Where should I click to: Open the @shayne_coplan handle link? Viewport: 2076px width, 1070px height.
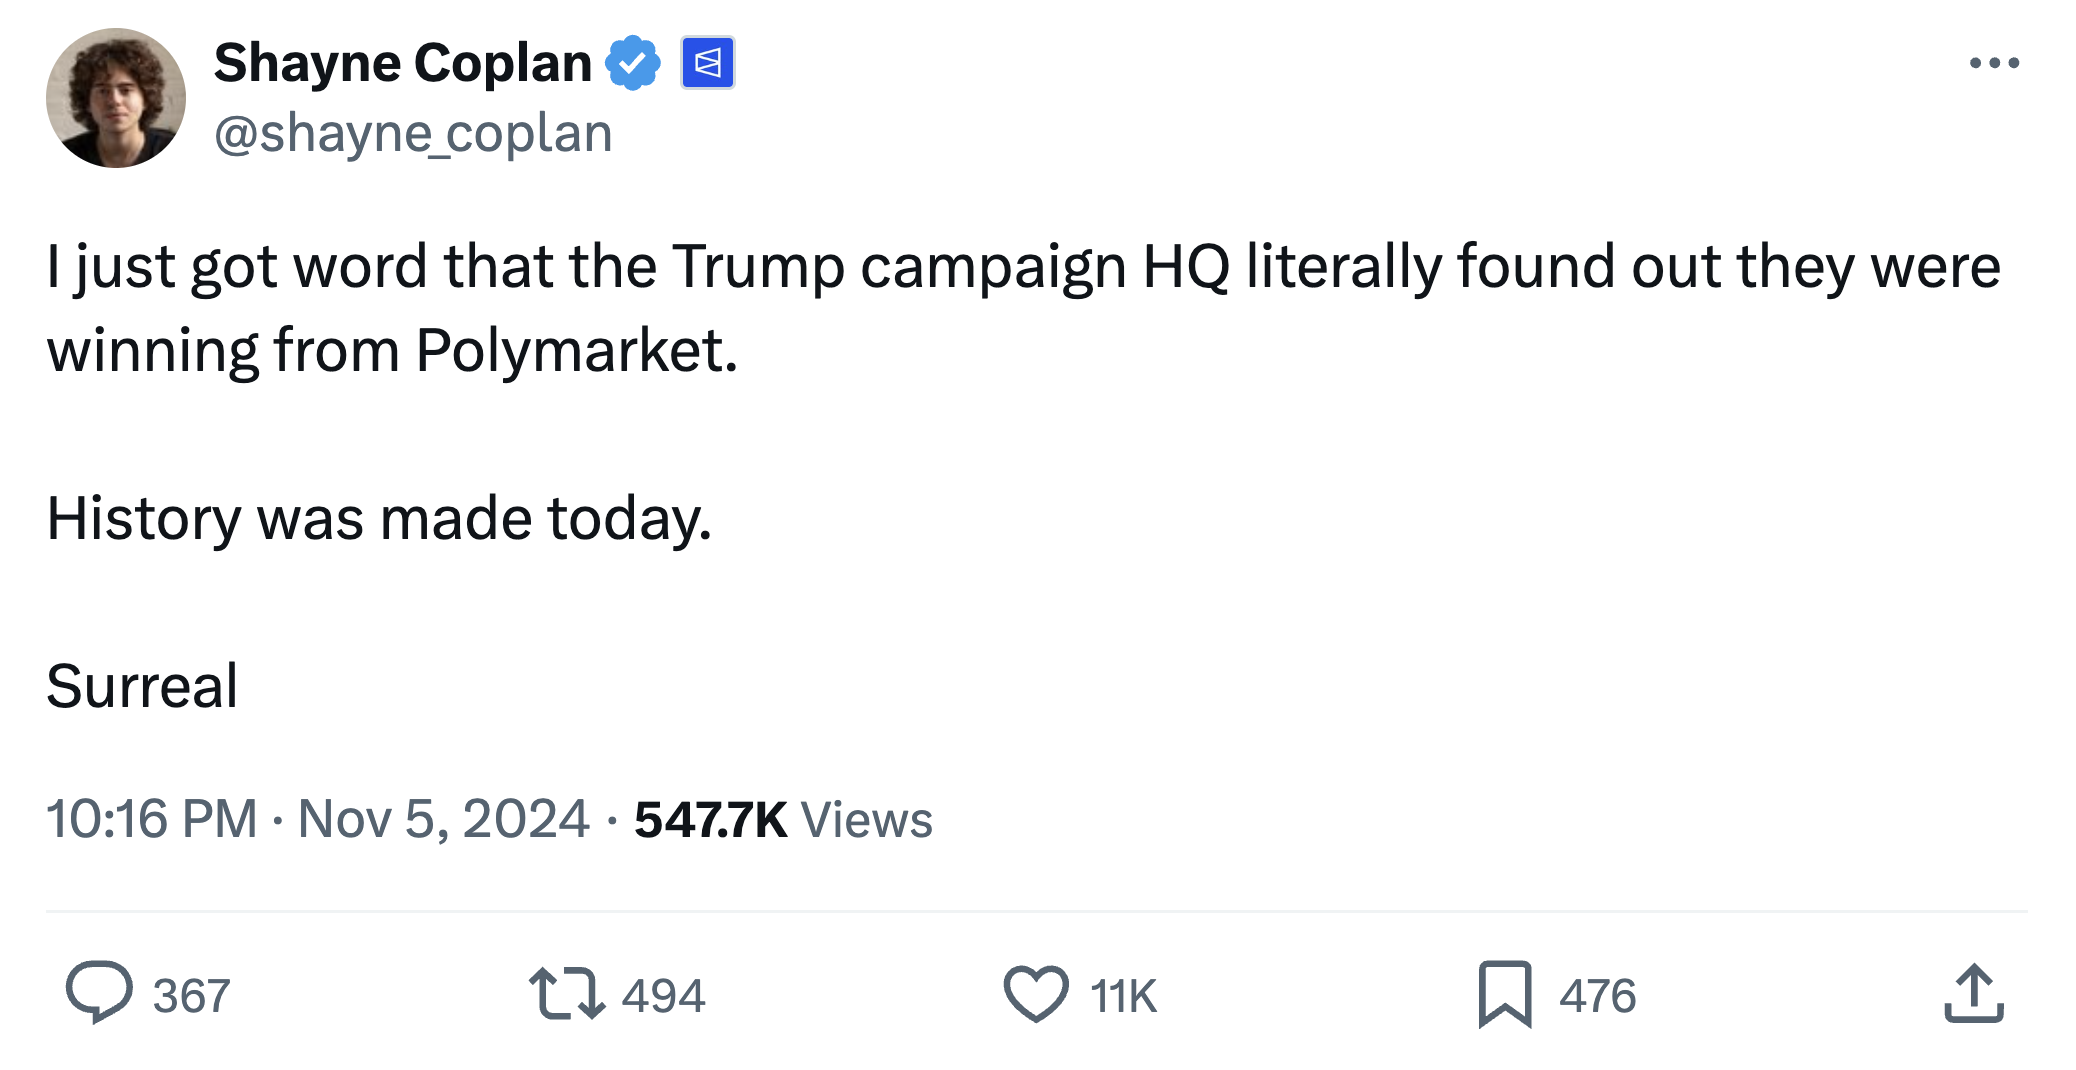click(x=413, y=133)
